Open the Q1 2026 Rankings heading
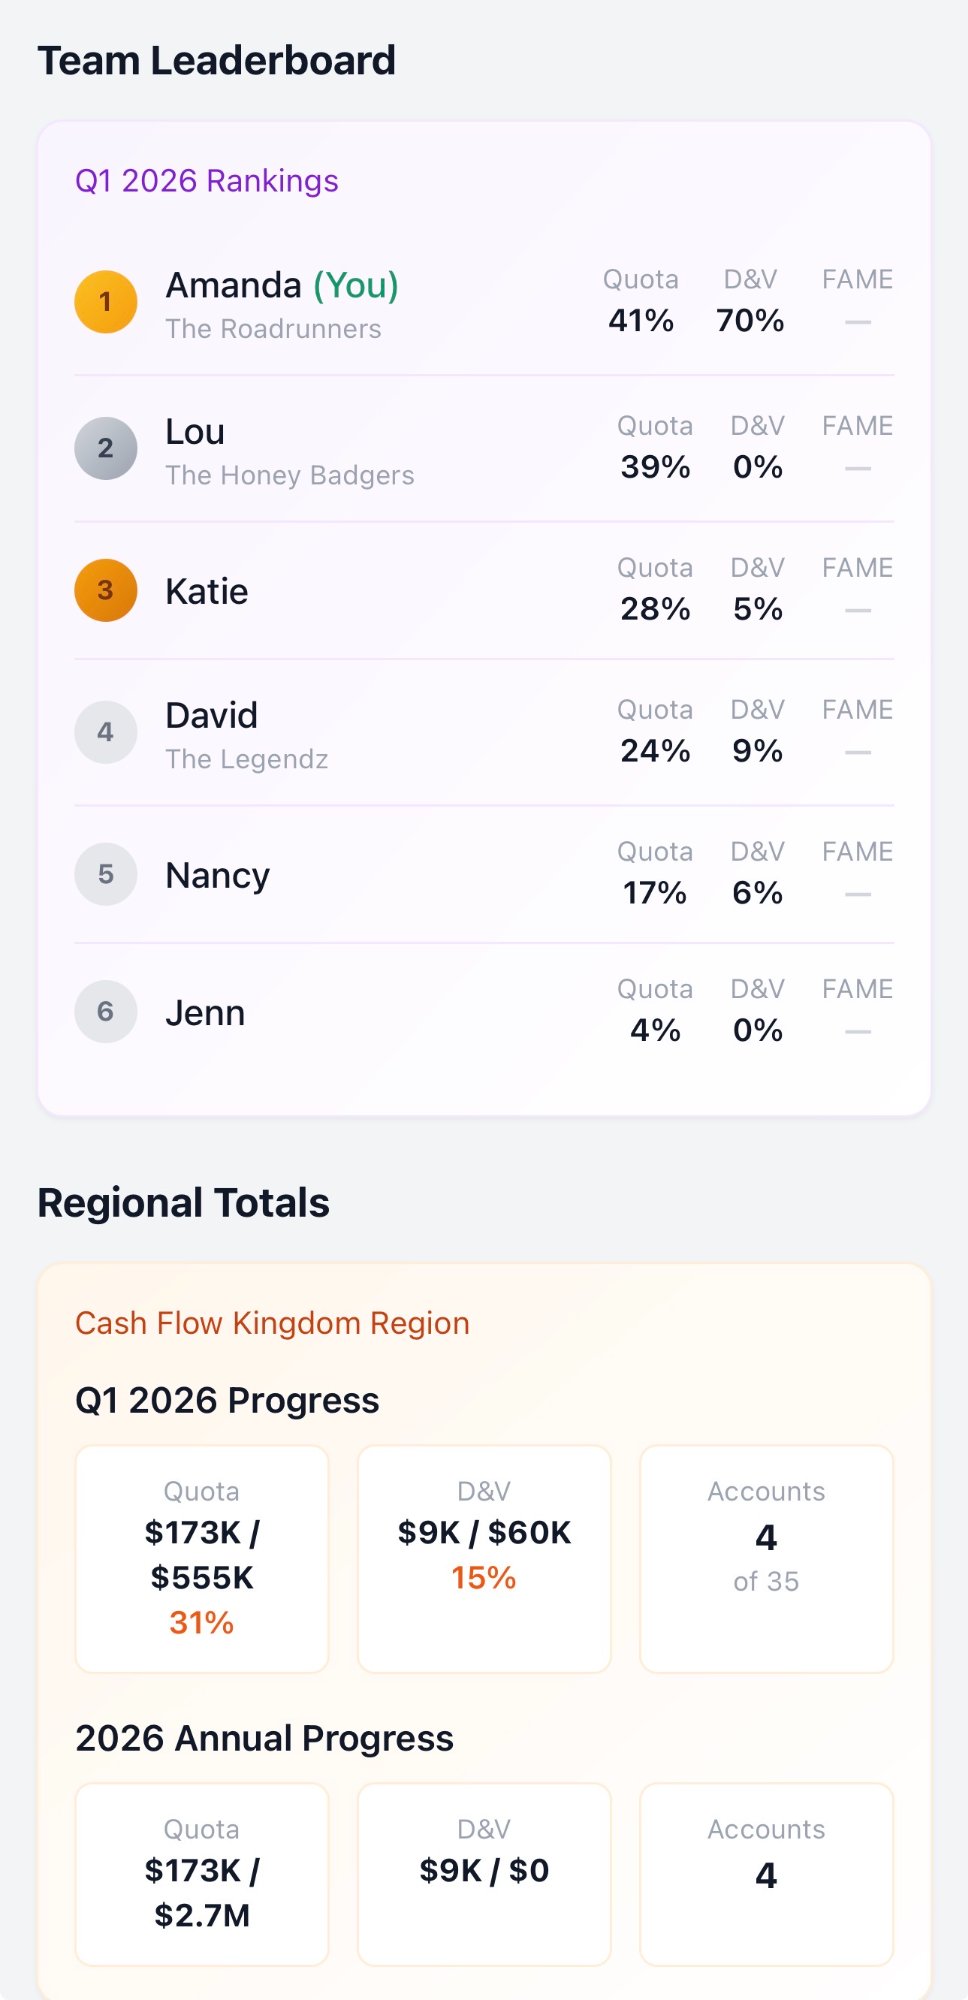This screenshot has width=968, height=2000. (x=207, y=181)
